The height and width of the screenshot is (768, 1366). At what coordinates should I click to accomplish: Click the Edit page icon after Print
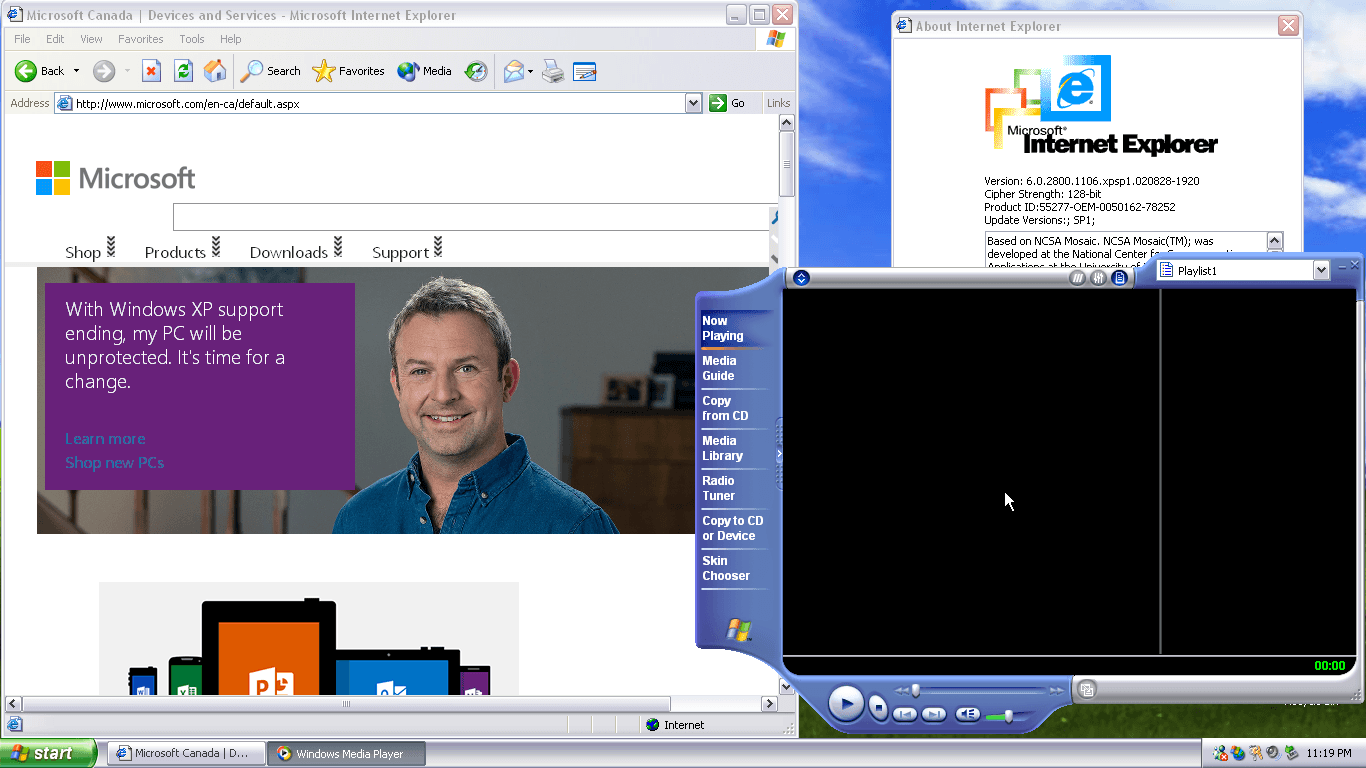point(585,71)
